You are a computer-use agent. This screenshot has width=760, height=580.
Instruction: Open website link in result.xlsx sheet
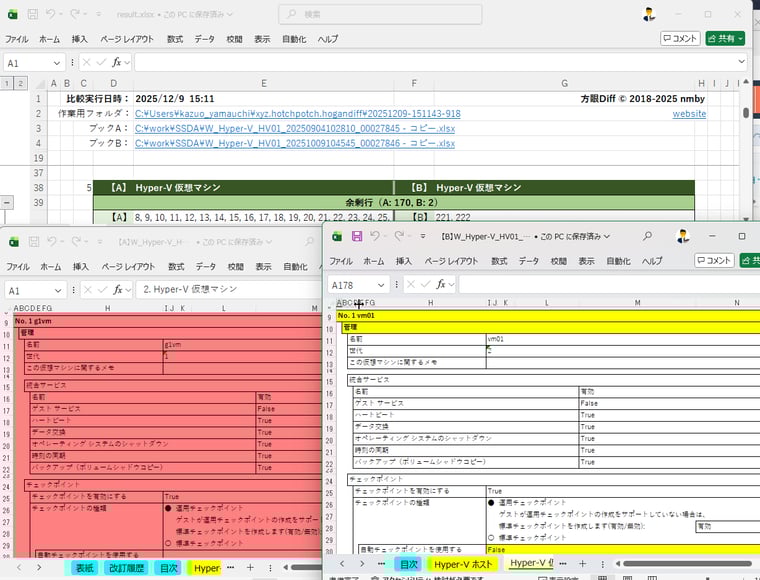pyautogui.click(x=689, y=113)
